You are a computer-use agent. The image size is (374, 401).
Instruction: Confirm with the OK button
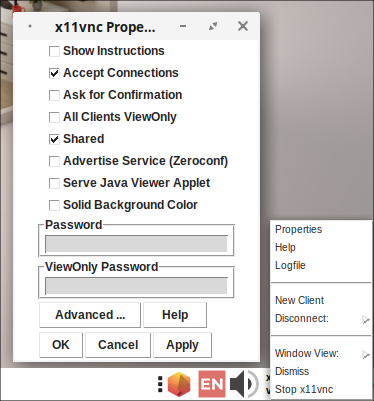click(x=61, y=345)
